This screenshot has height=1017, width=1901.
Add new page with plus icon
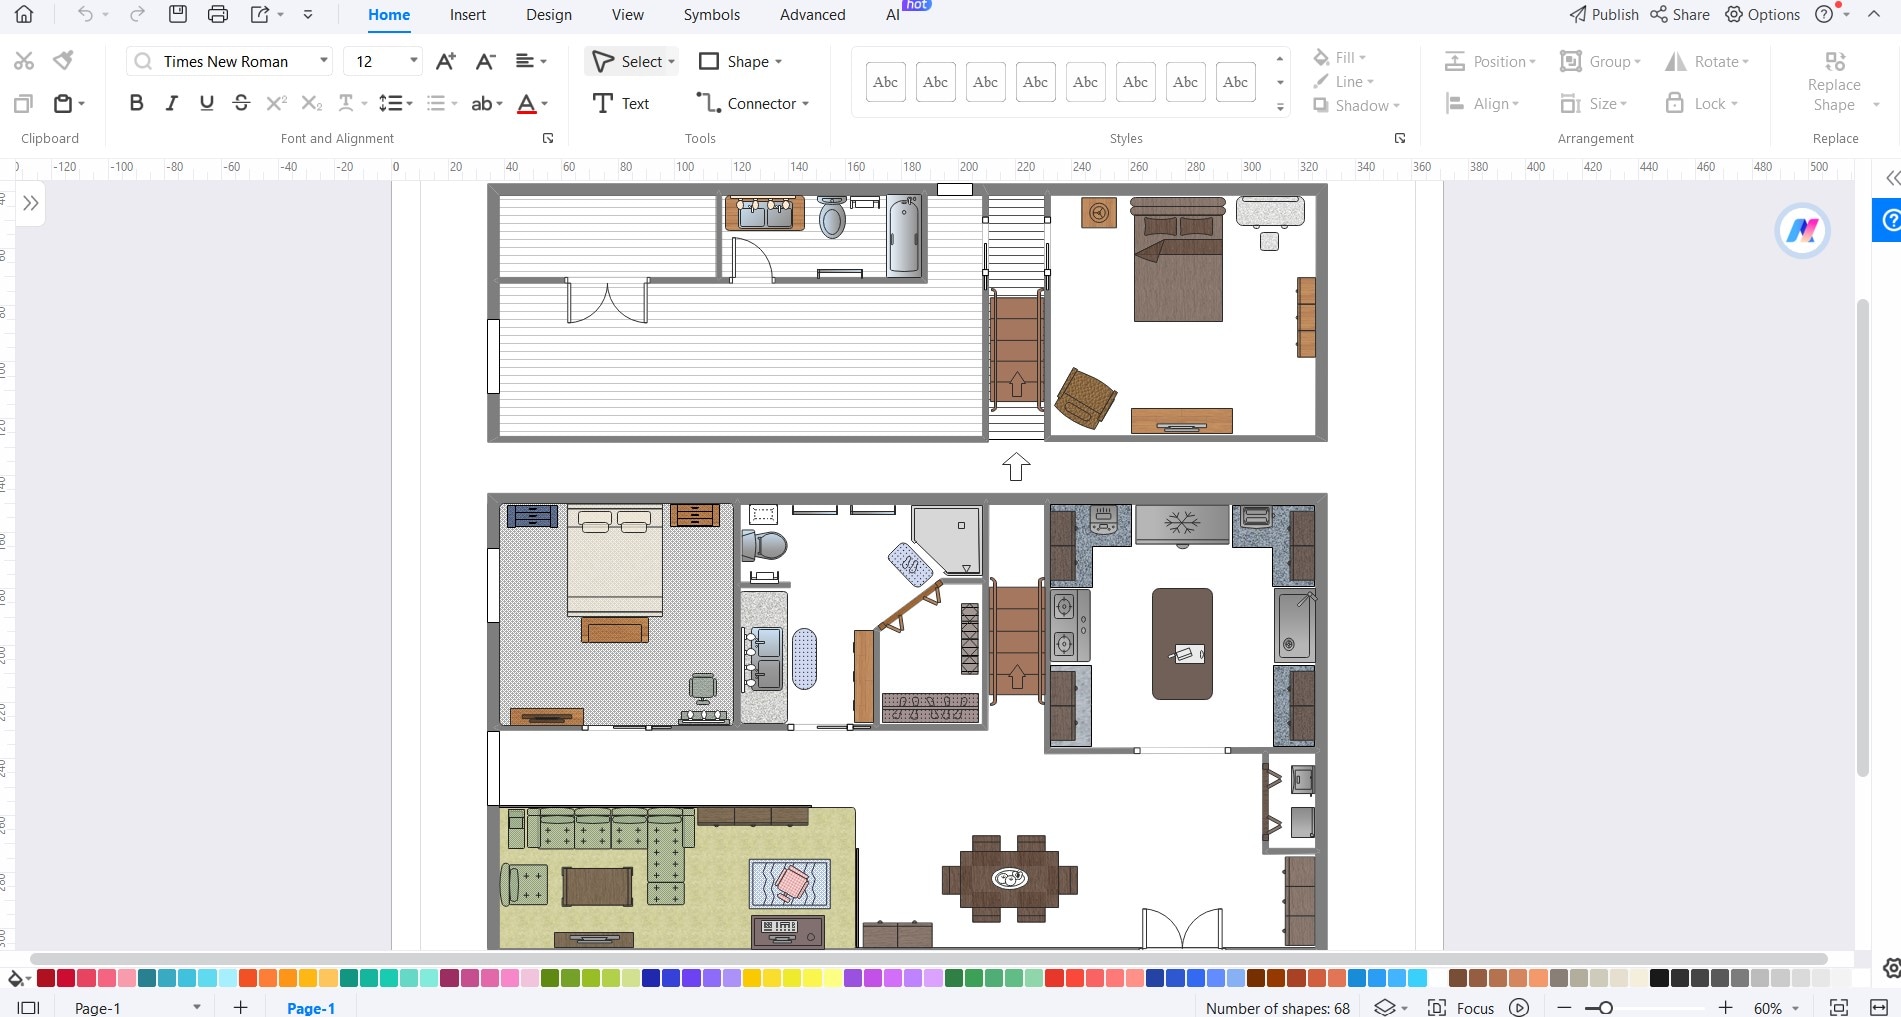(x=240, y=1007)
